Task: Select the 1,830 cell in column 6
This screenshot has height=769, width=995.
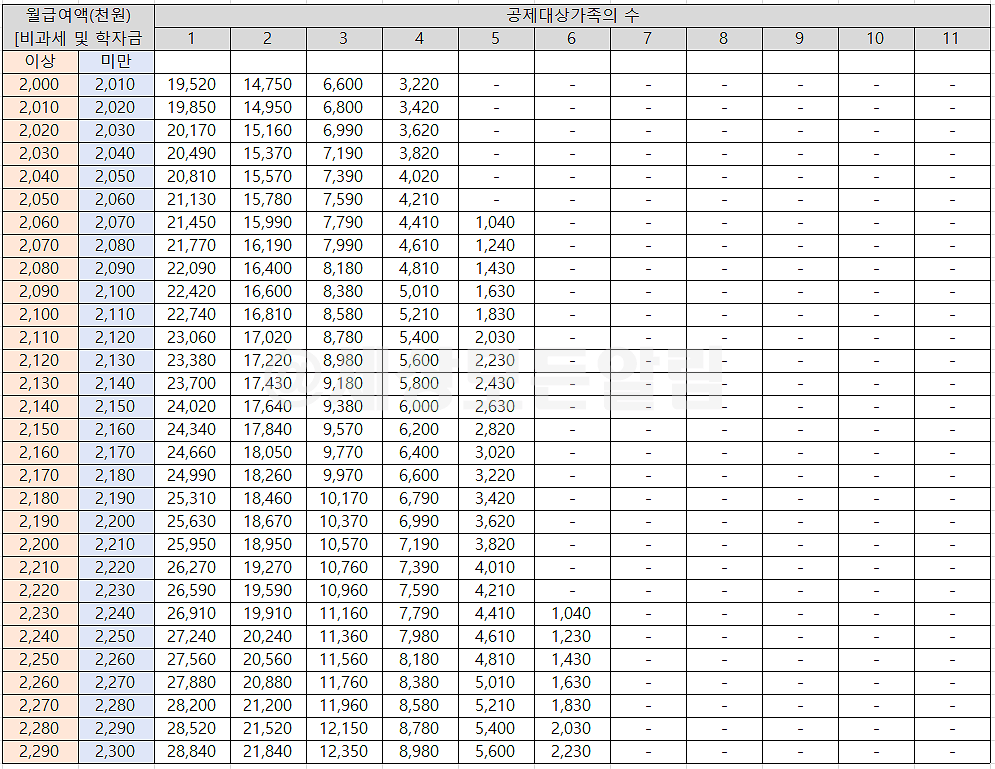Action: [572, 706]
